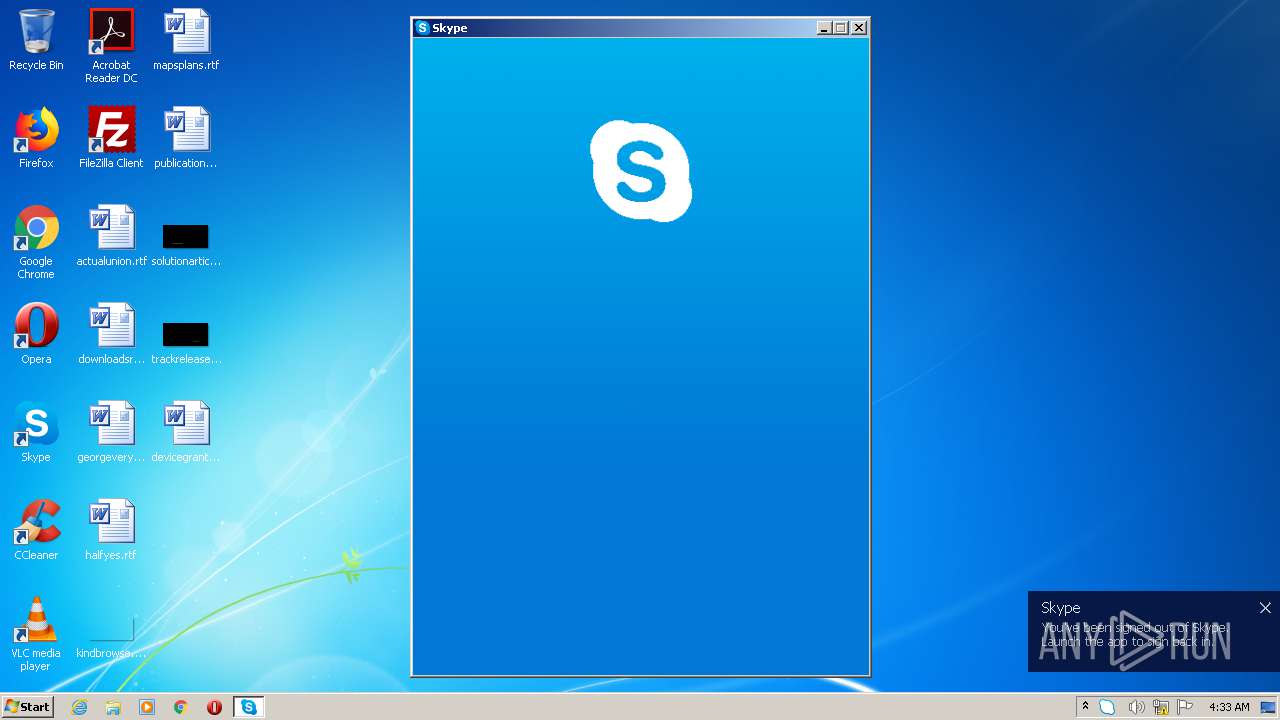Select the actualunion.rtf file
Image resolution: width=1280 pixels, height=720 pixels.
pos(111,236)
